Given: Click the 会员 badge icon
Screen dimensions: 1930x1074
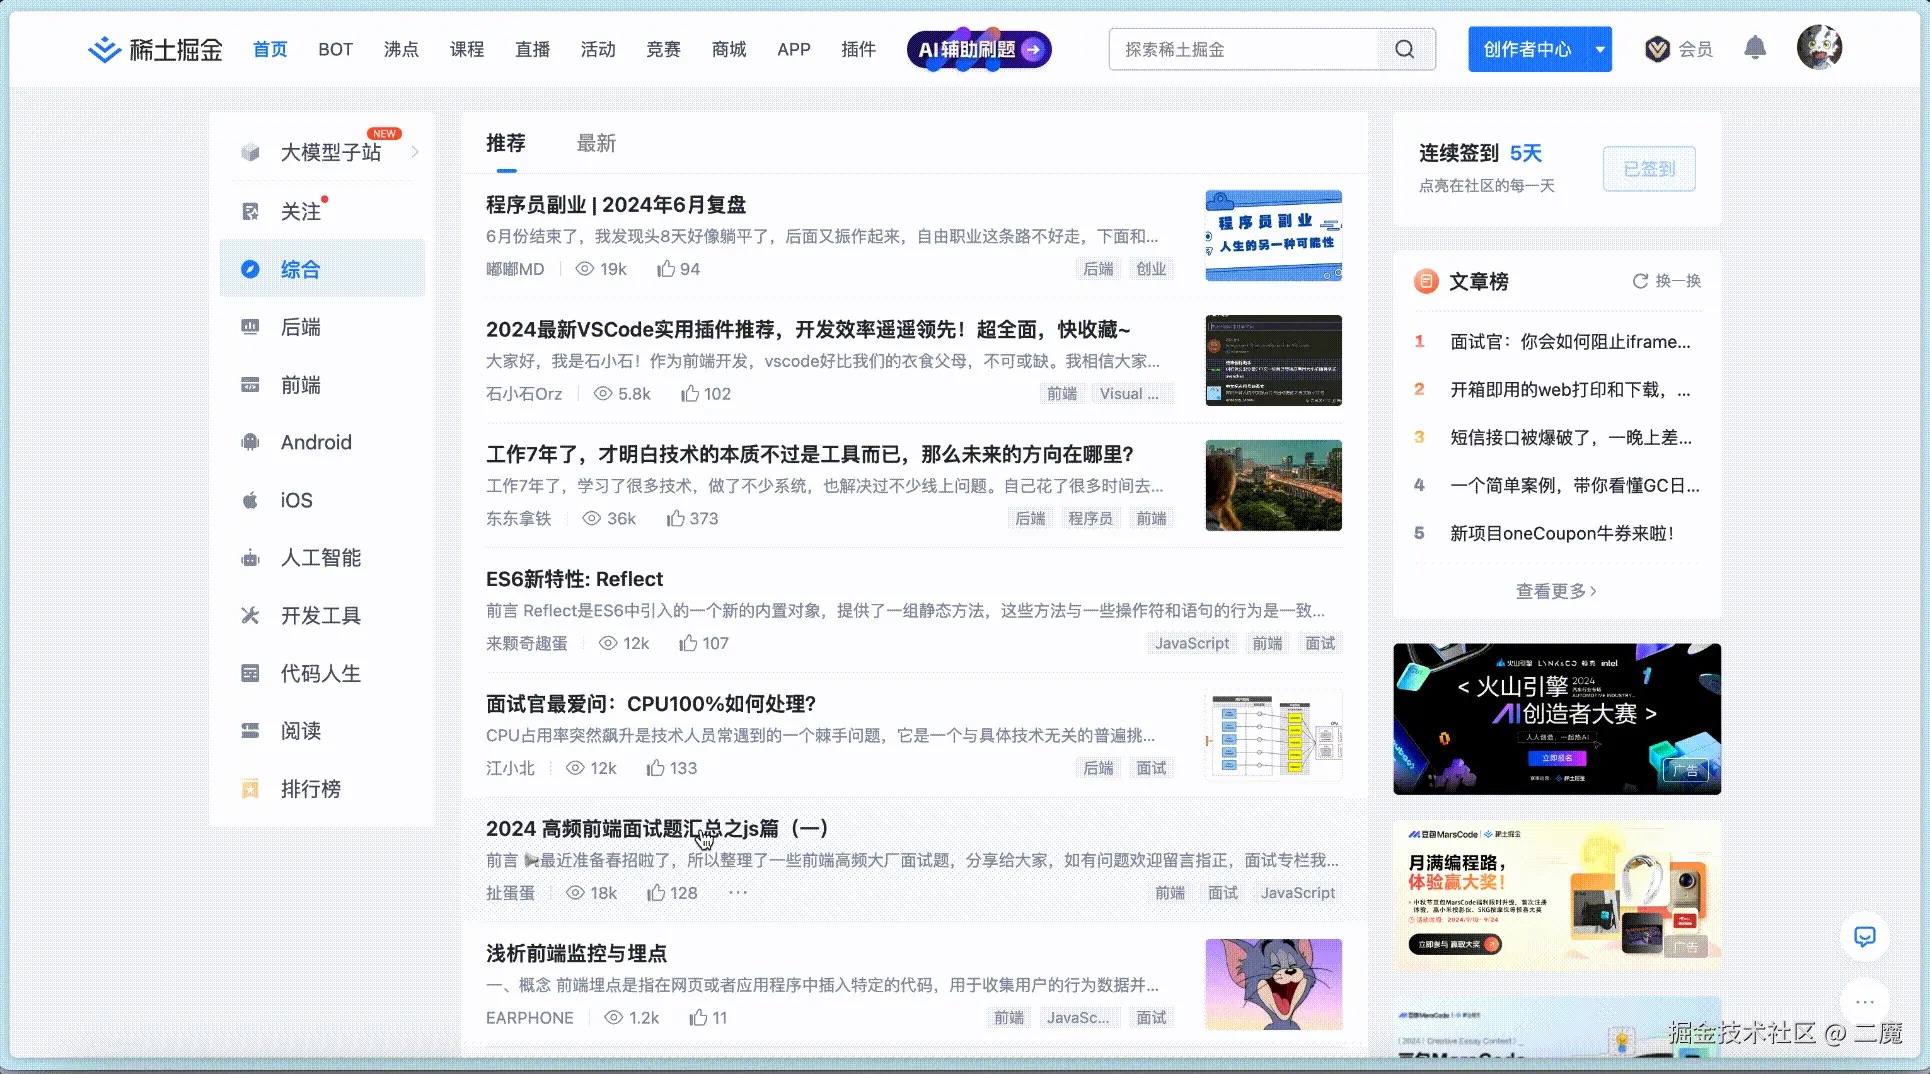Looking at the screenshot, I should coord(1658,48).
